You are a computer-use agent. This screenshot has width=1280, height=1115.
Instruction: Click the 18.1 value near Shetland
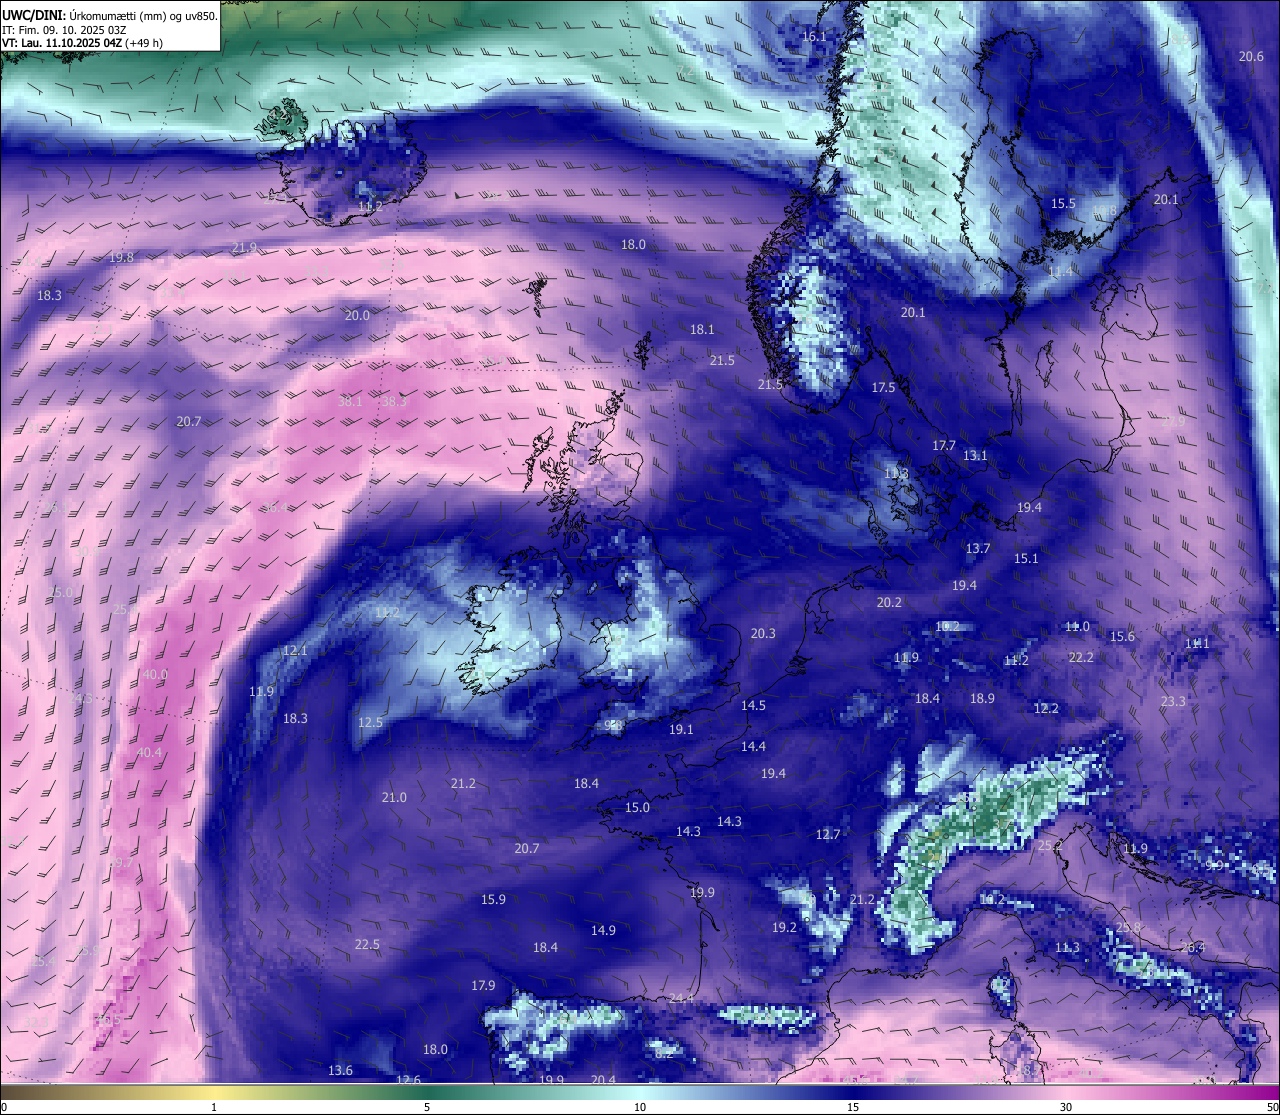tap(702, 330)
